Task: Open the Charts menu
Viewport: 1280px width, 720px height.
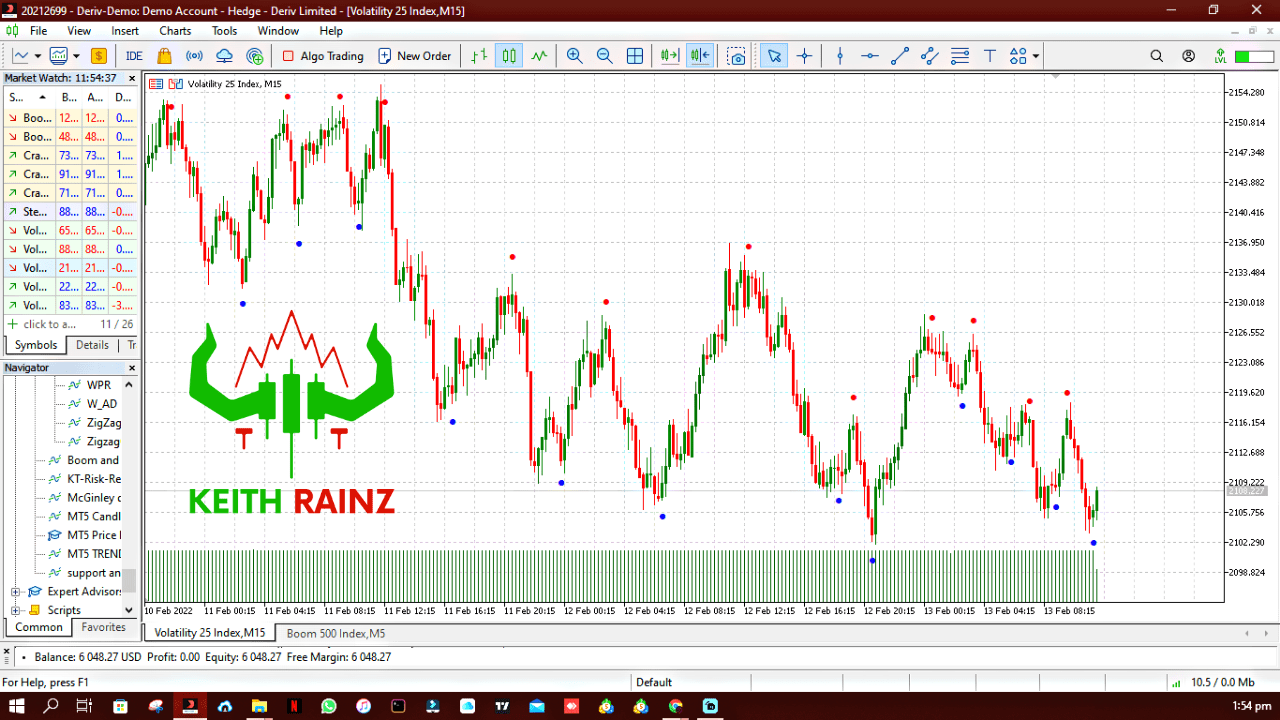Action: click(x=175, y=31)
